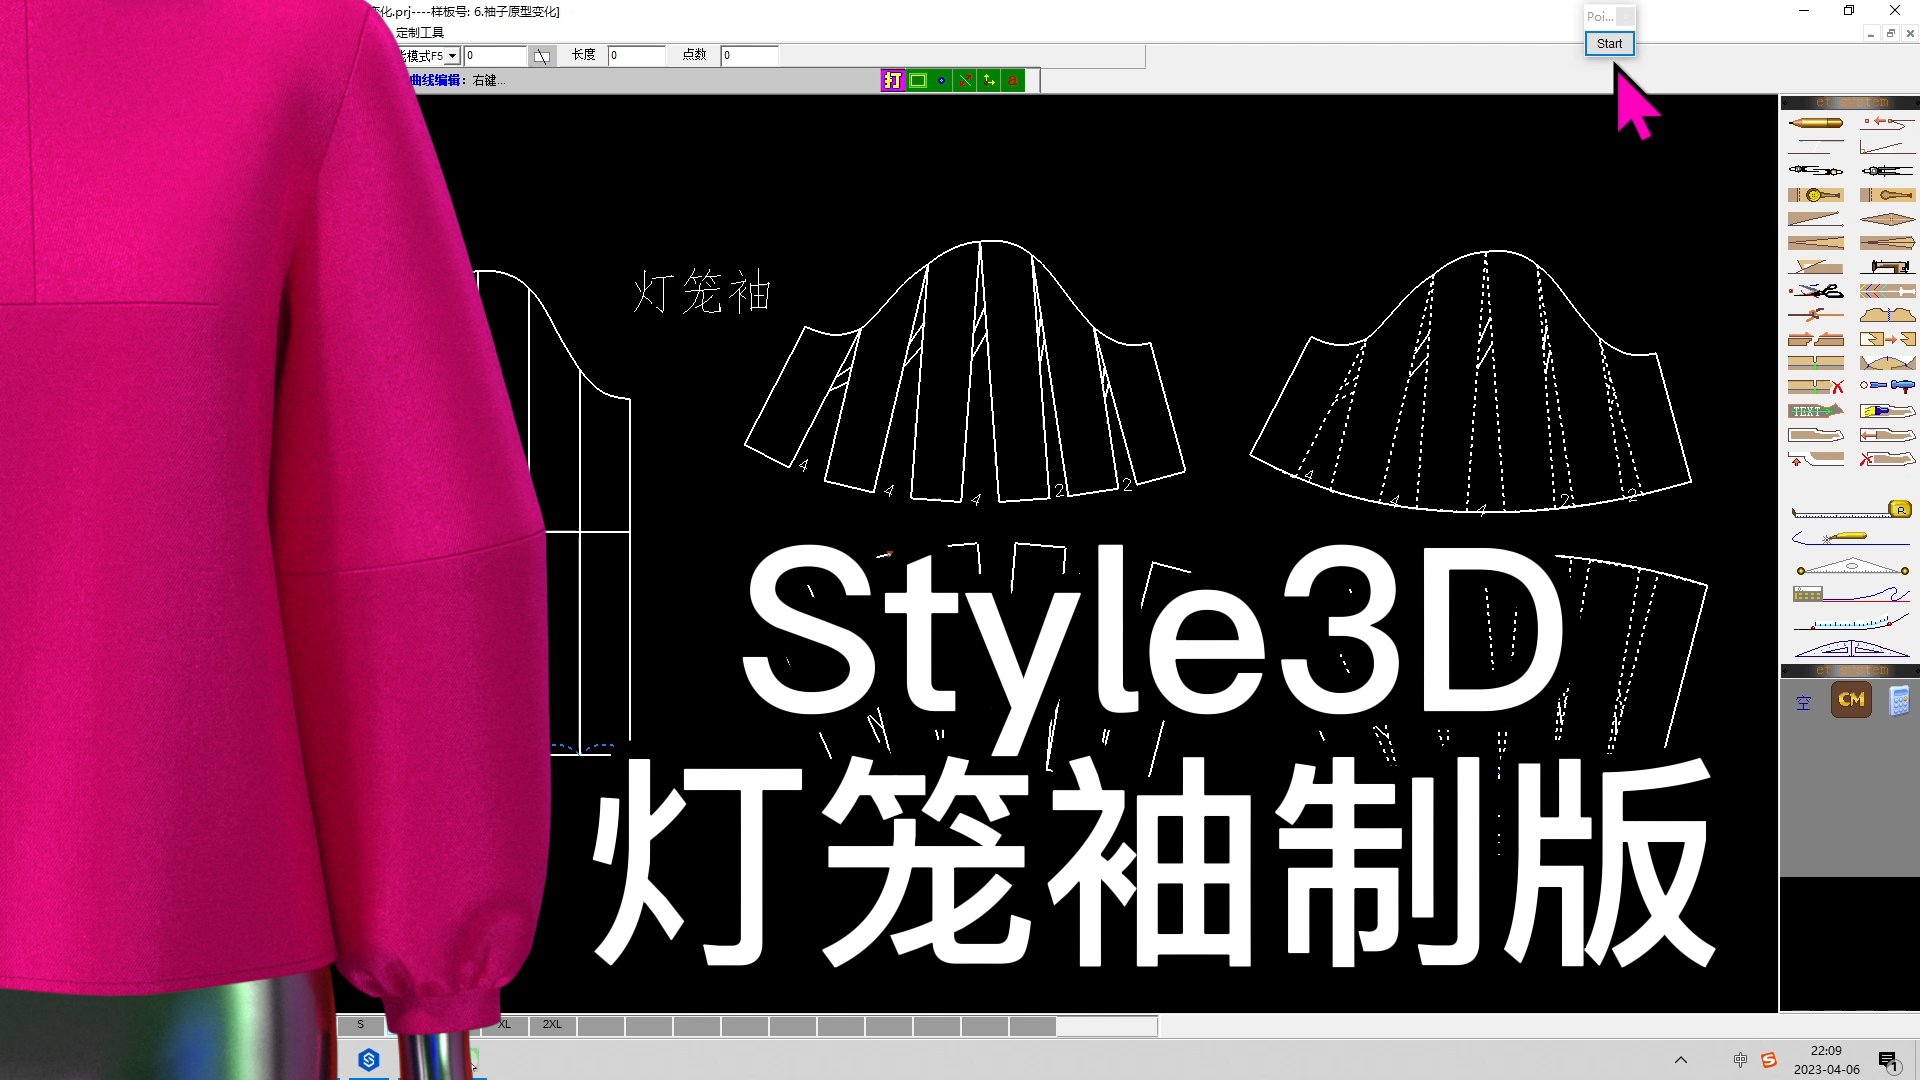Pick the merge pieces arrows tool

click(1815, 339)
